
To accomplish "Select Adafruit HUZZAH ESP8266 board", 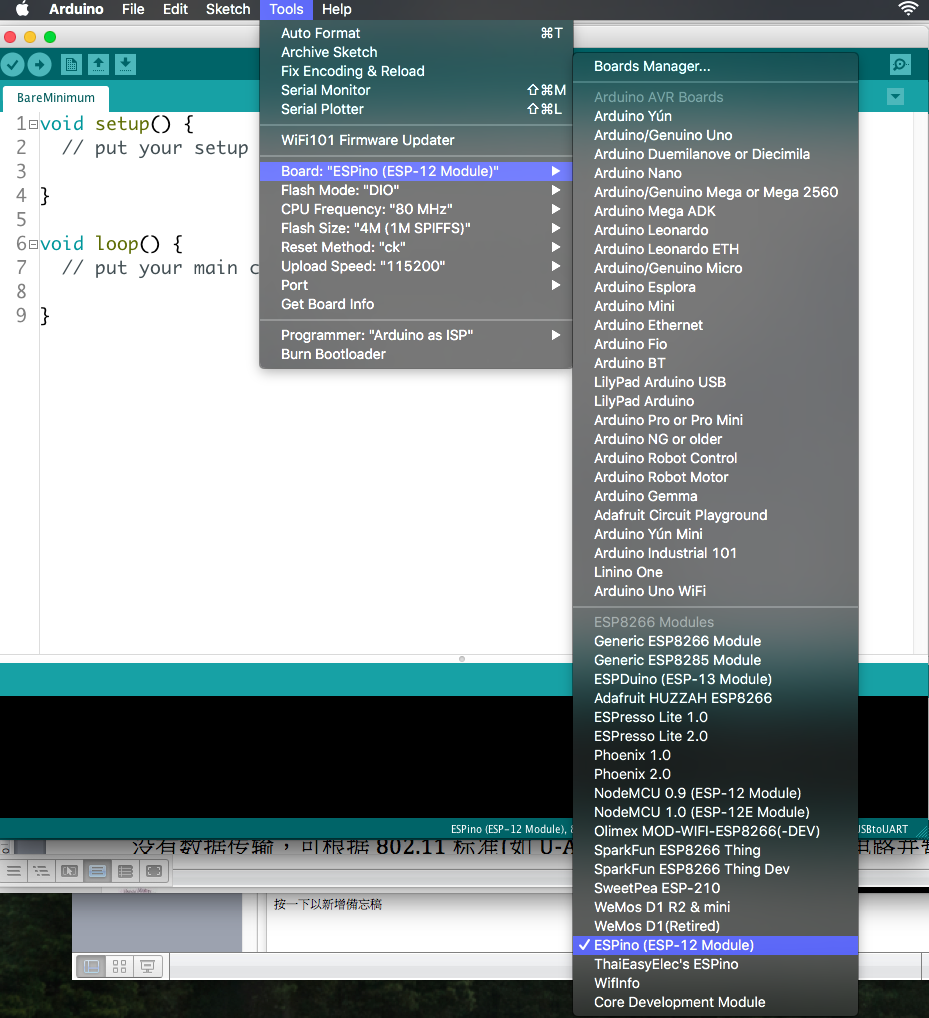I will [x=715, y=699].
